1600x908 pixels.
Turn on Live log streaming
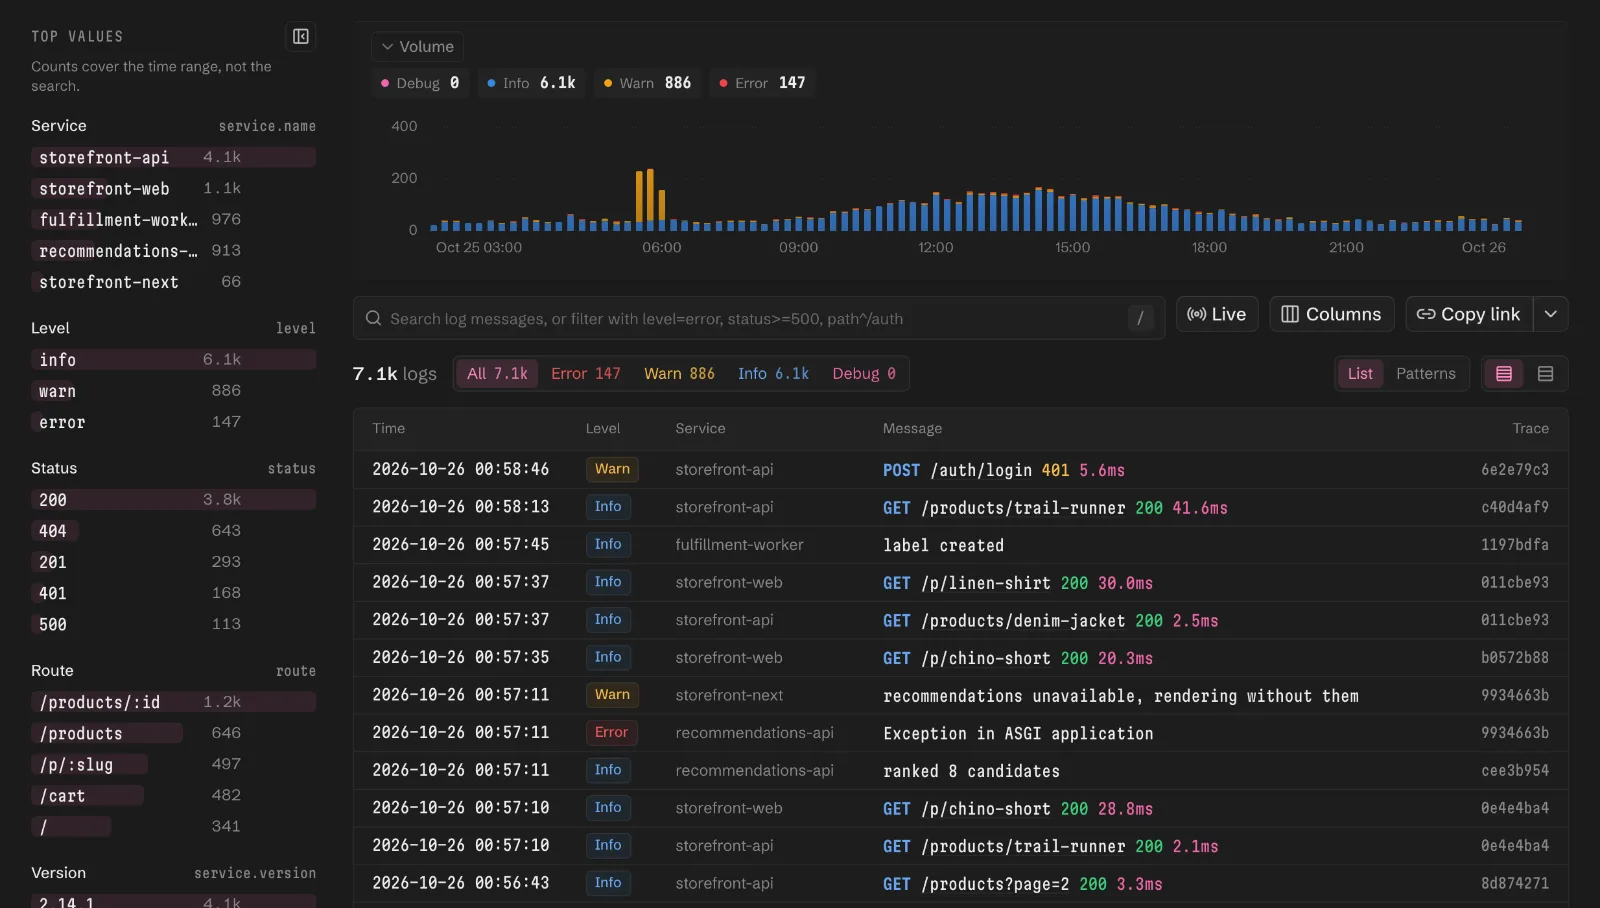point(1217,314)
